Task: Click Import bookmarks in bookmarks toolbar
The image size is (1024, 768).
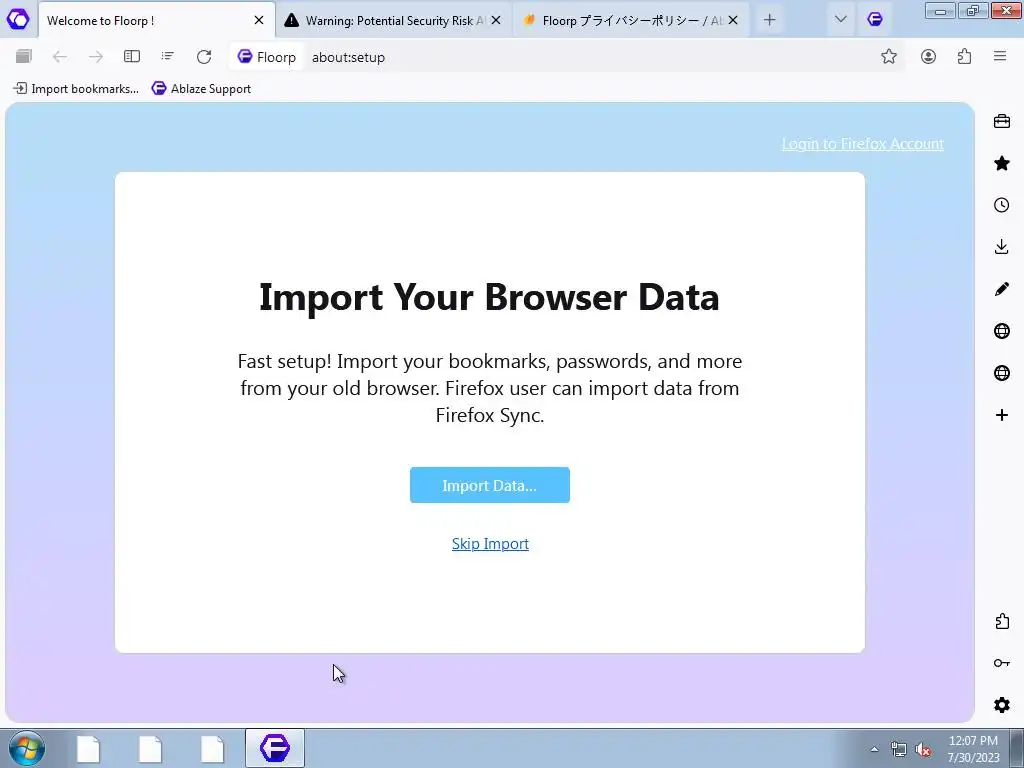Action: tap(76, 89)
